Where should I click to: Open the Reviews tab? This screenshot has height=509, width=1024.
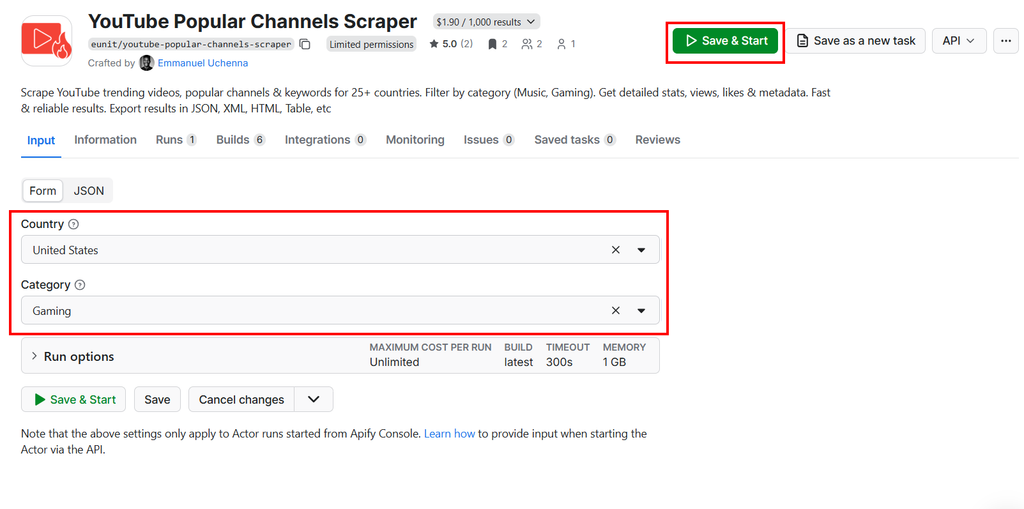658,140
